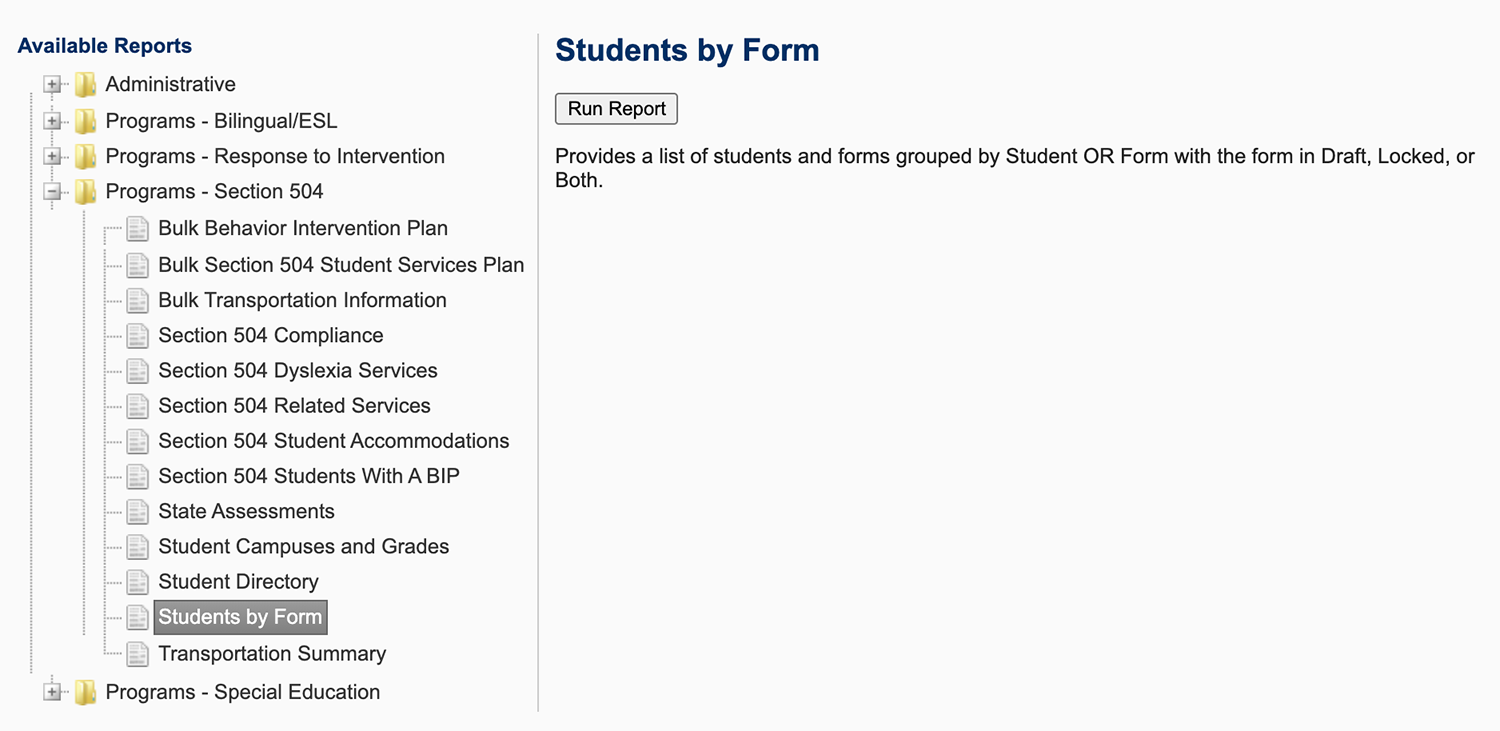Viewport: 1500px width, 731px height.
Task: Open Section 504 Students With A BIP
Action: click(x=308, y=476)
